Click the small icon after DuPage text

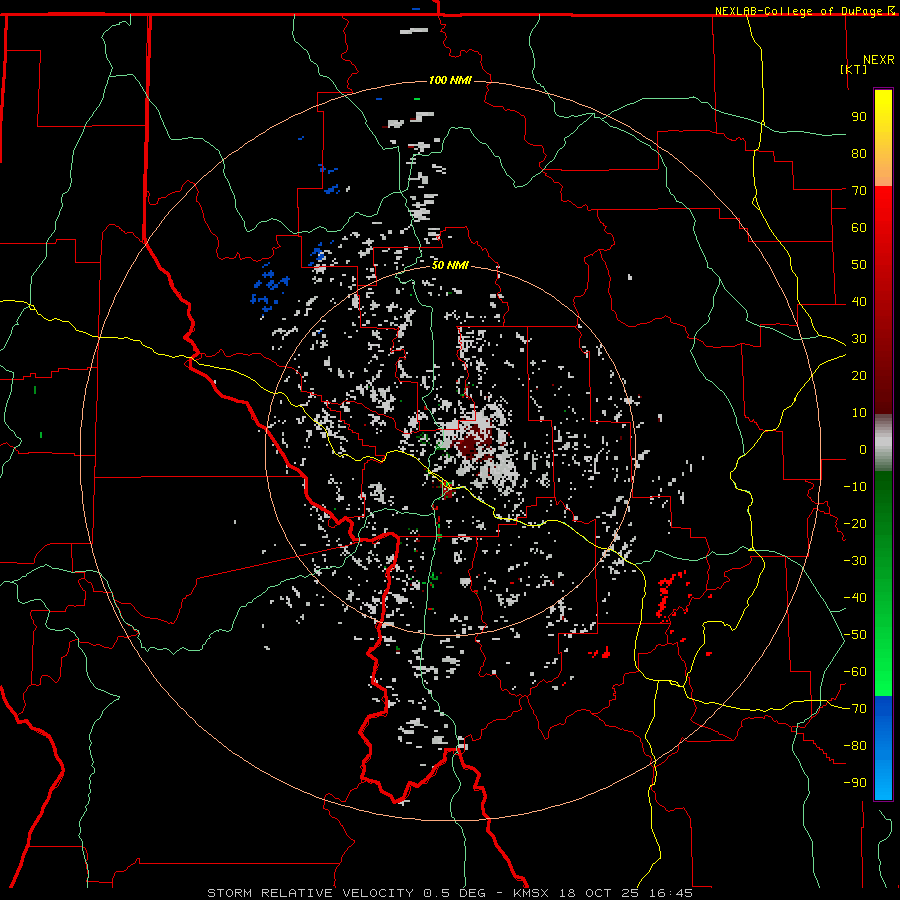(x=891, y=11)
